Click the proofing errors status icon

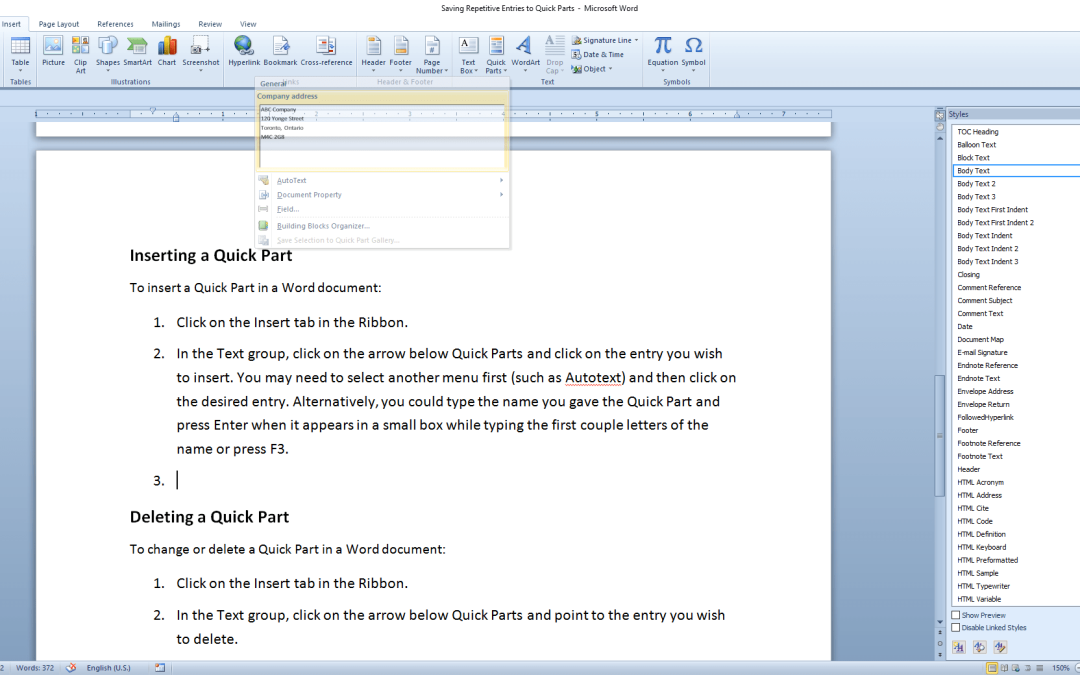[72, 667]
